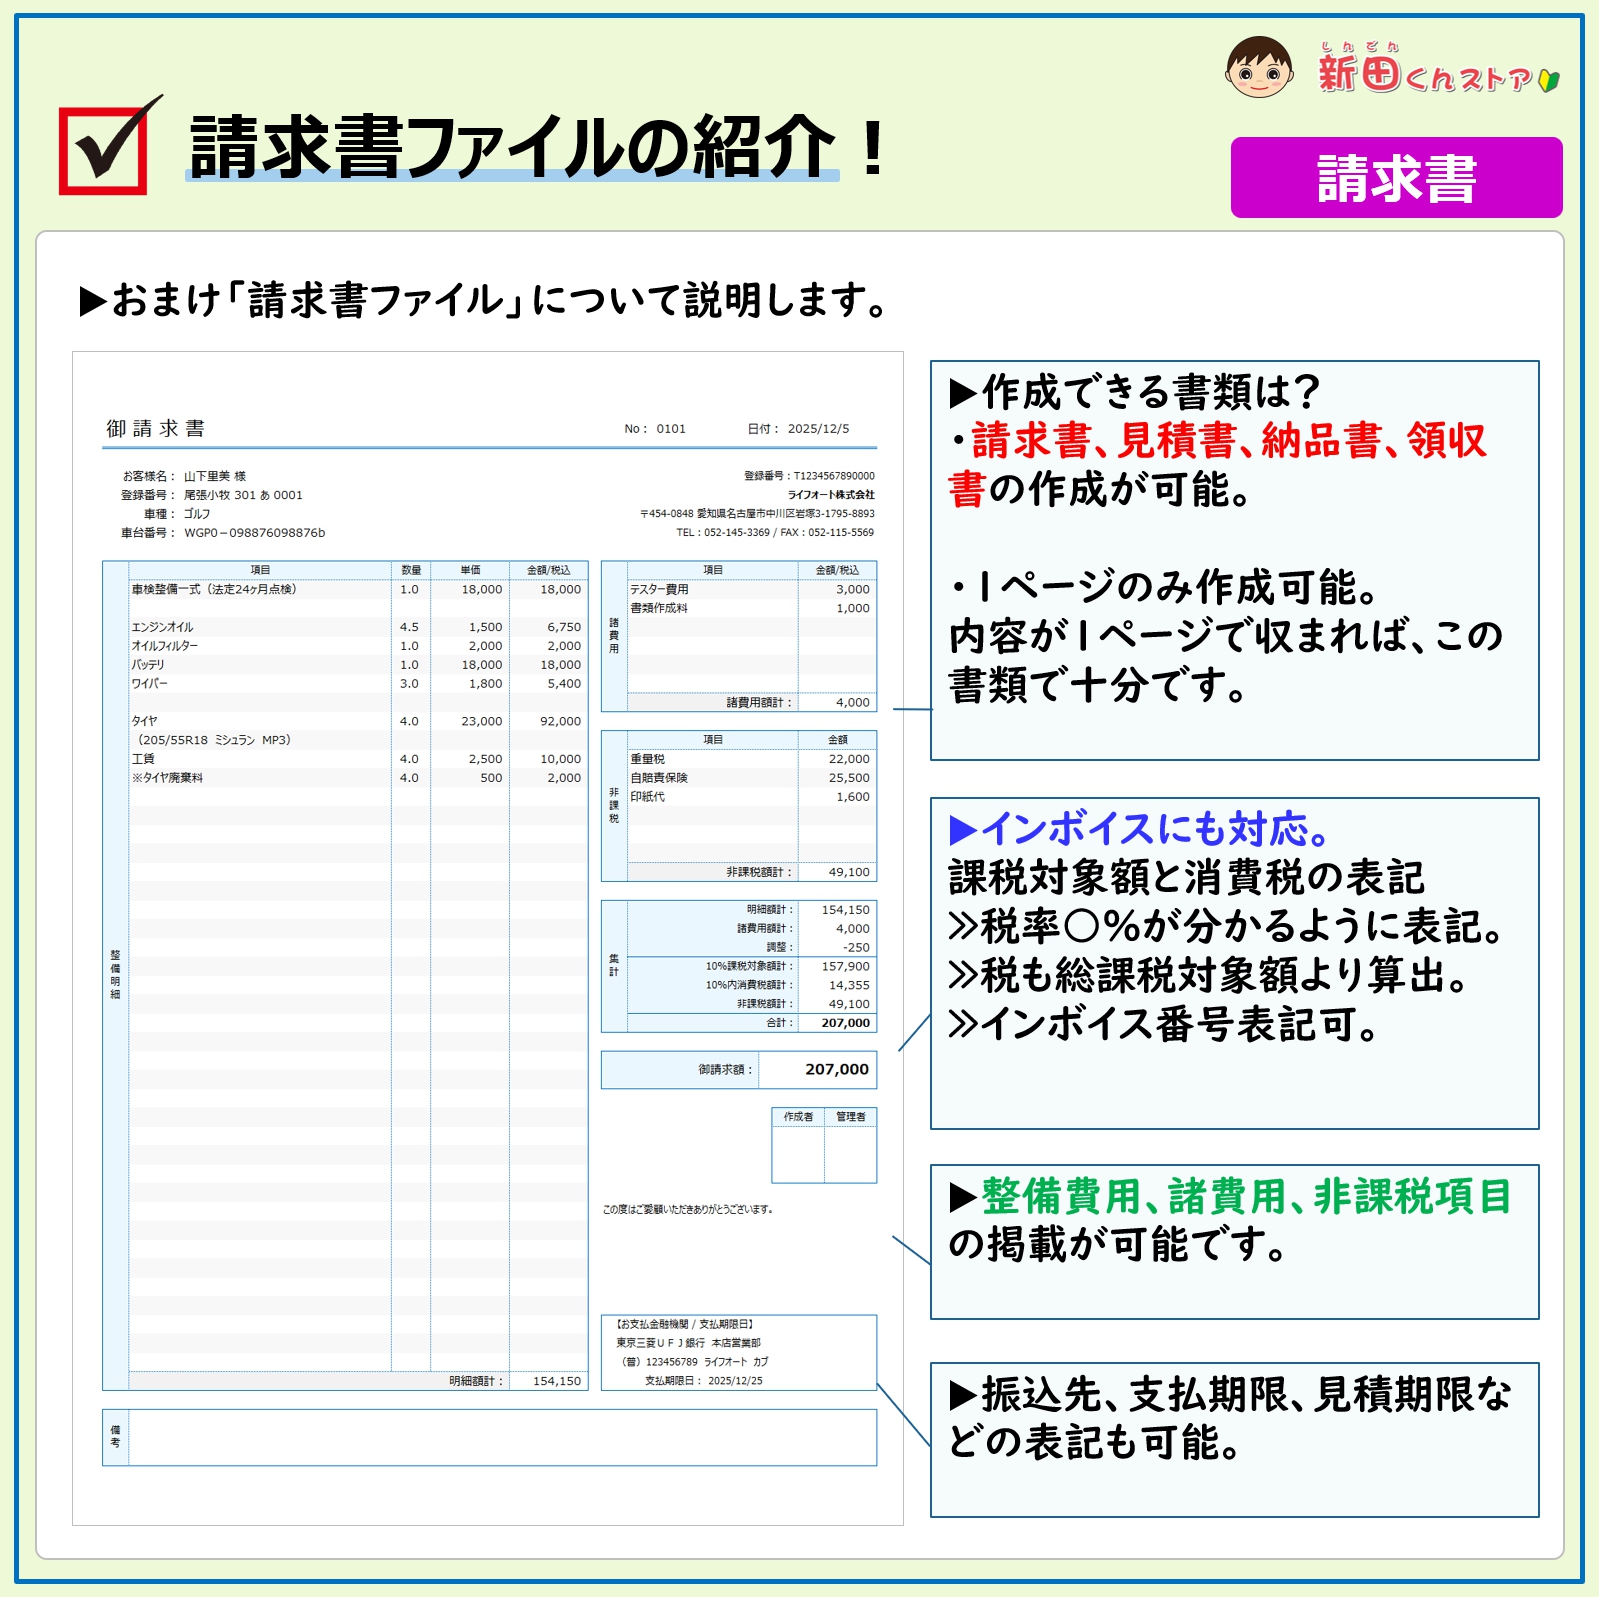Click the empty 管理者 stamp box
Screen dimensions: 1599x1597
click(x=851, y=1154)
